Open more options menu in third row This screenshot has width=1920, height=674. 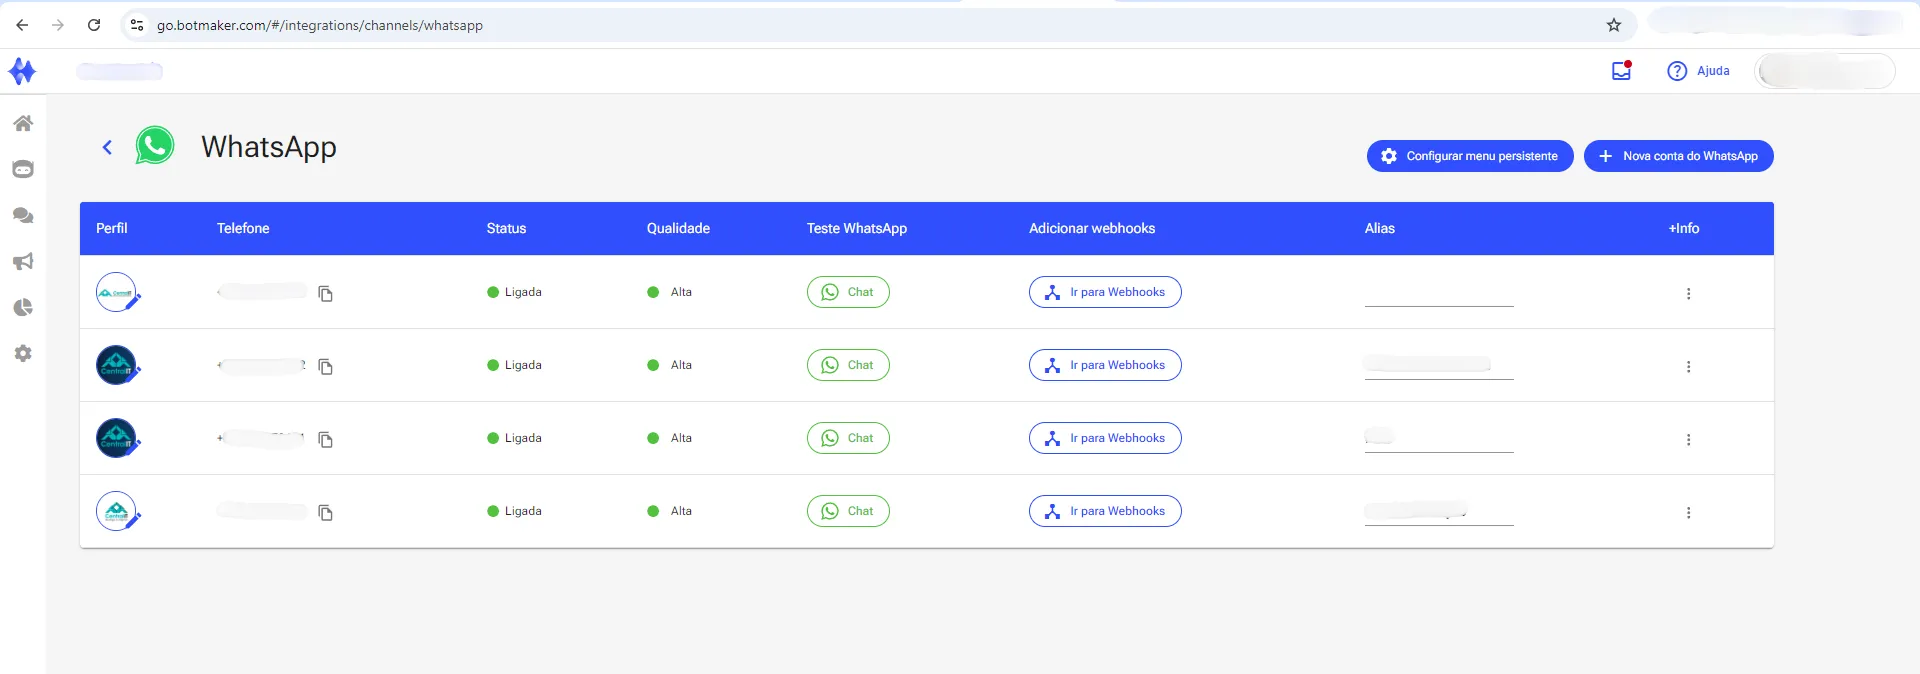click(1688, 439)
